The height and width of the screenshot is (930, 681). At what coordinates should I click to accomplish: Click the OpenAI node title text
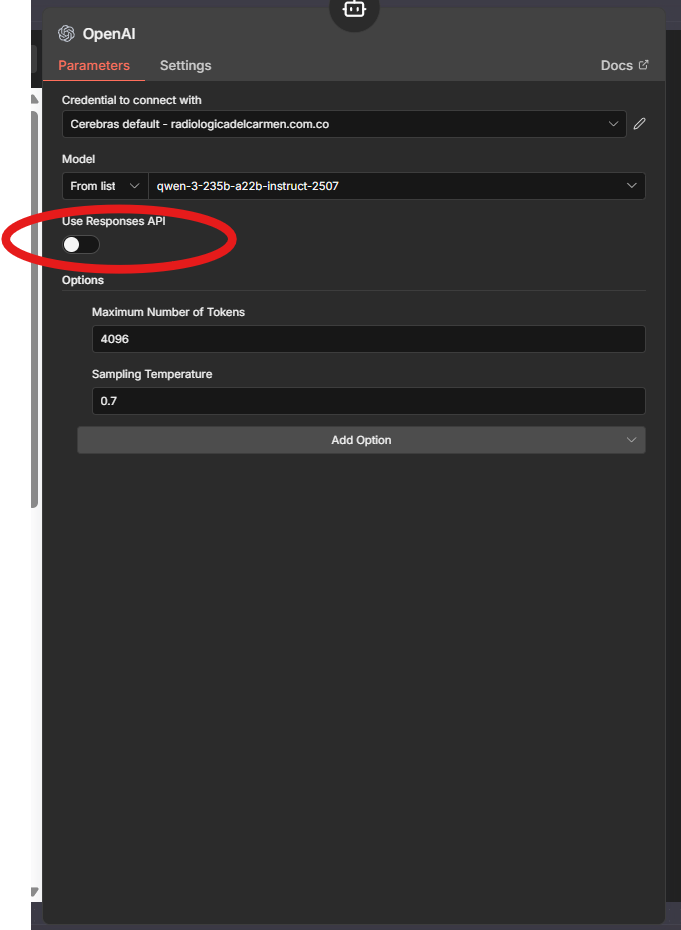coord(109,34)
